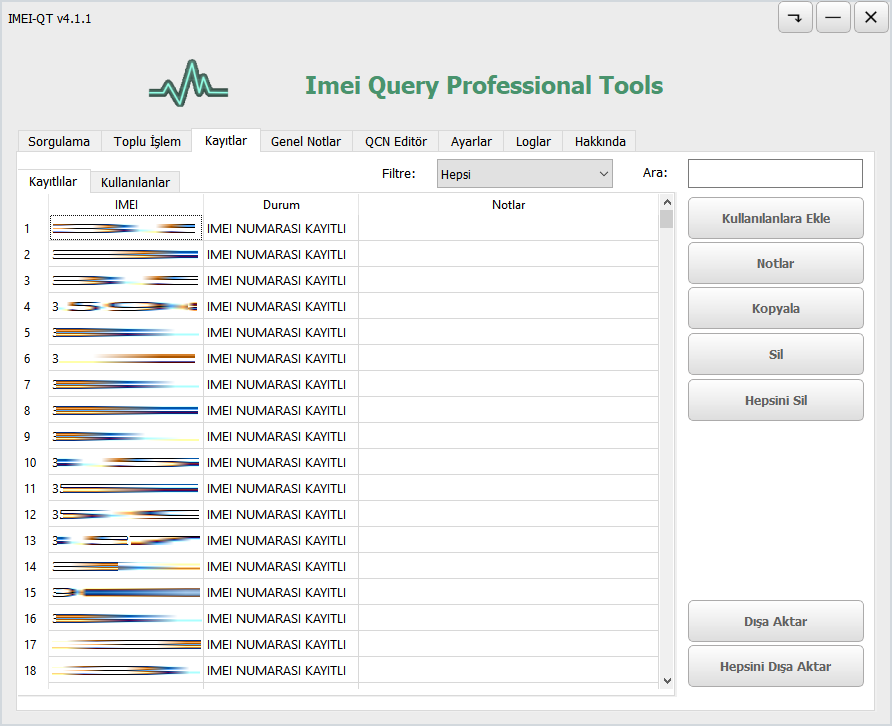Screen dimensions: 892x726
Task: Open the Filtre dropdown showing Hepsi
Action: (525, 174)
